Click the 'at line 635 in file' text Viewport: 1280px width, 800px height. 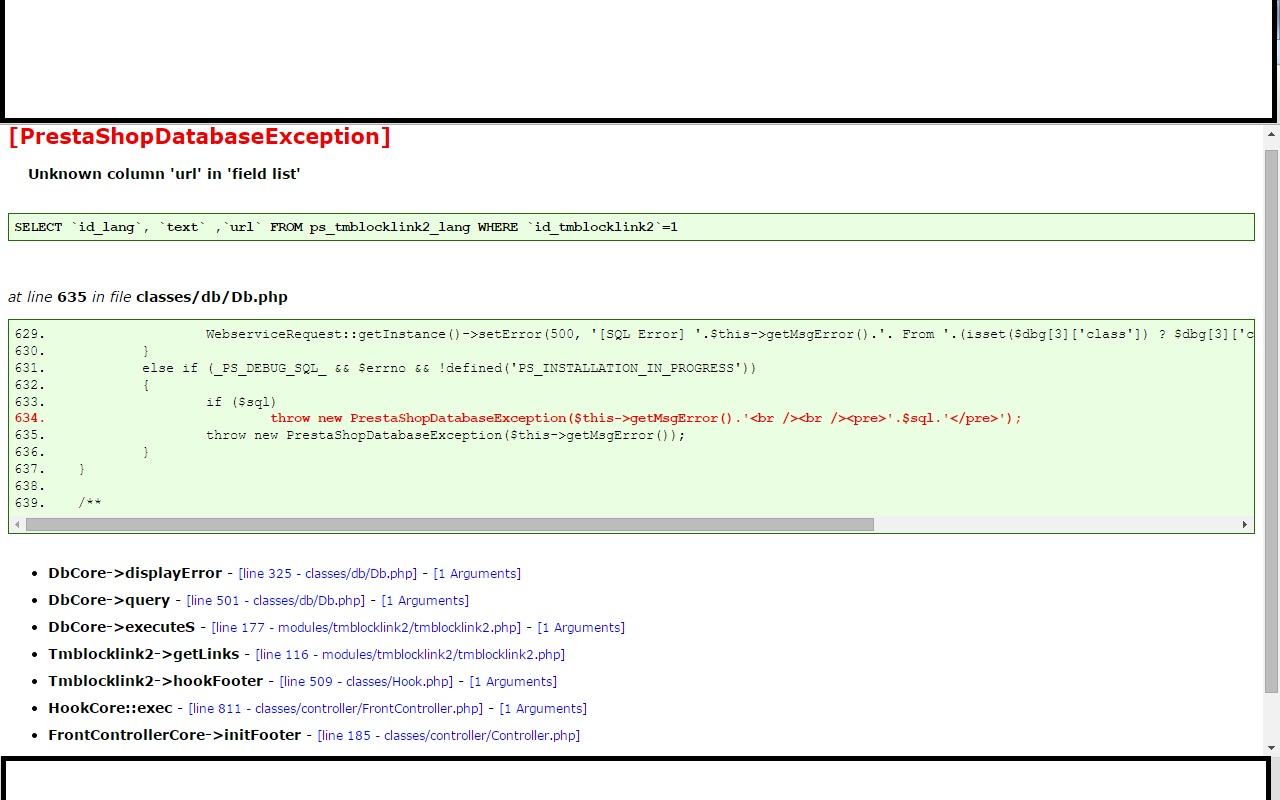(148, 297)
